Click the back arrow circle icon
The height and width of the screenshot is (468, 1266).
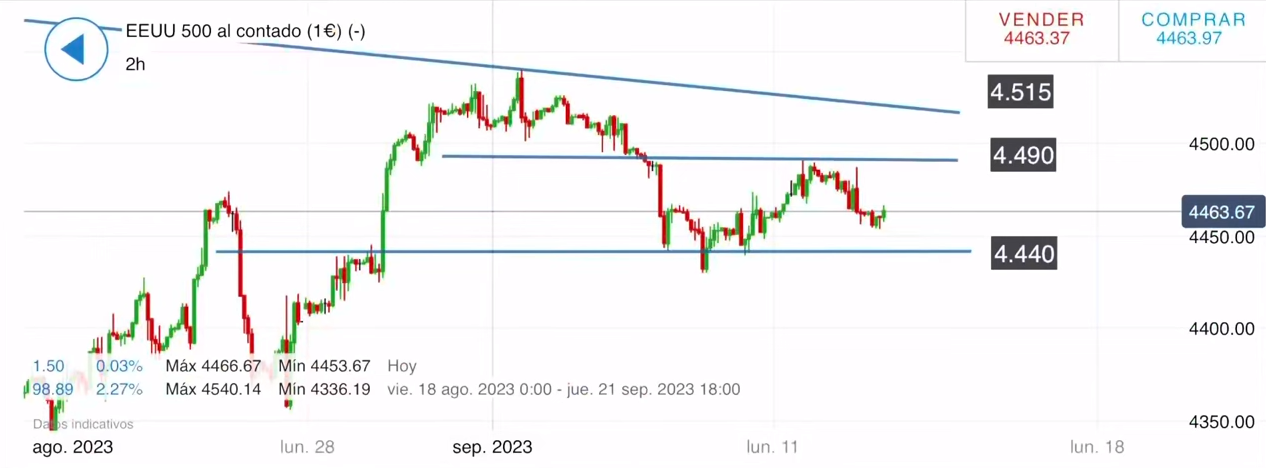[75, 49]
